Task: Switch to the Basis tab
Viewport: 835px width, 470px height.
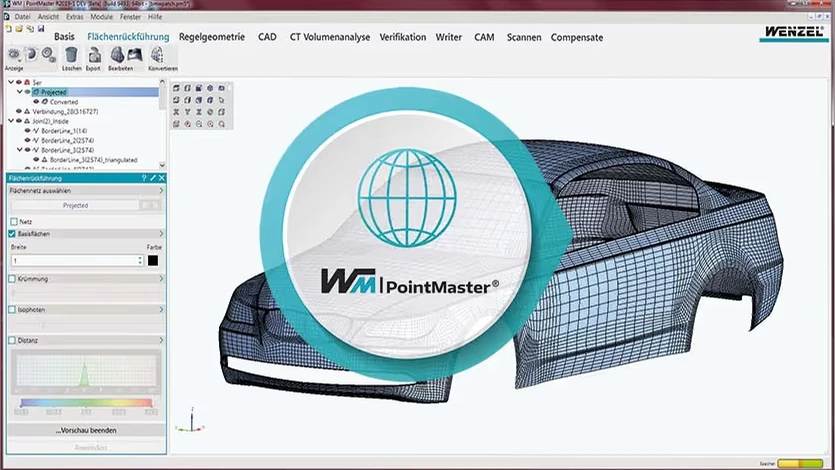Action: [x=64, y=37]
